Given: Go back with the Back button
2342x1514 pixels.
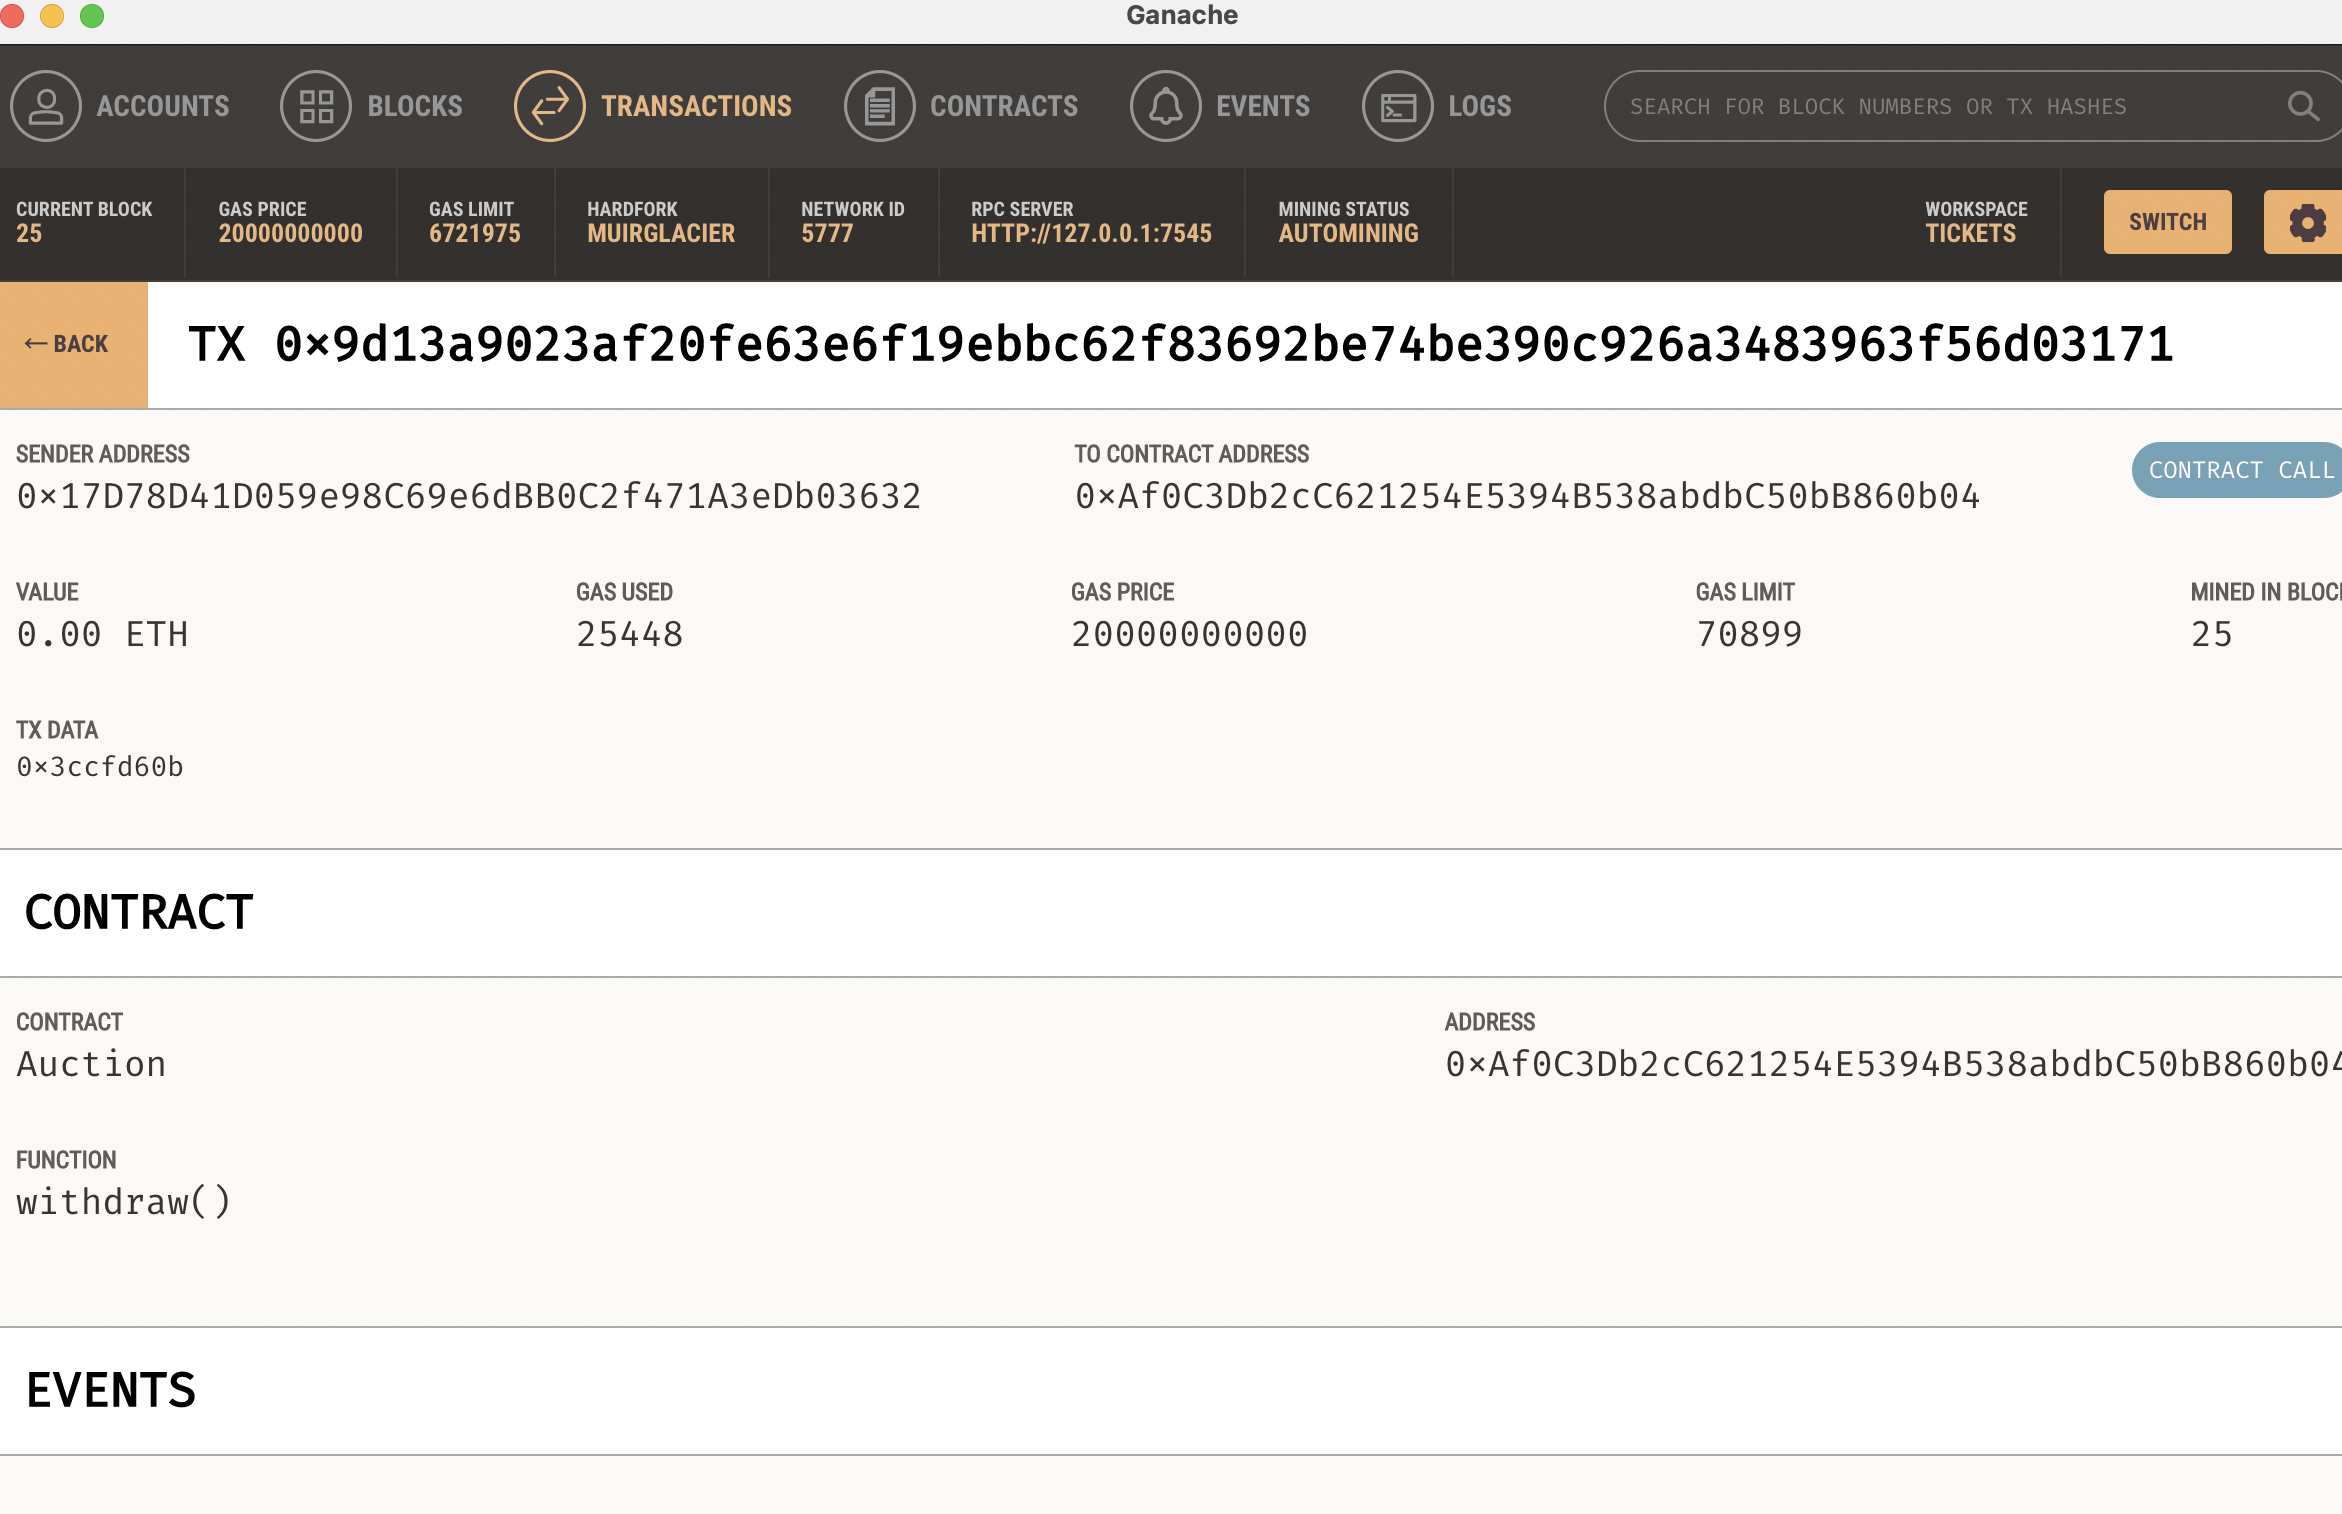Looking at the screenshot, I should coord(74,344).
